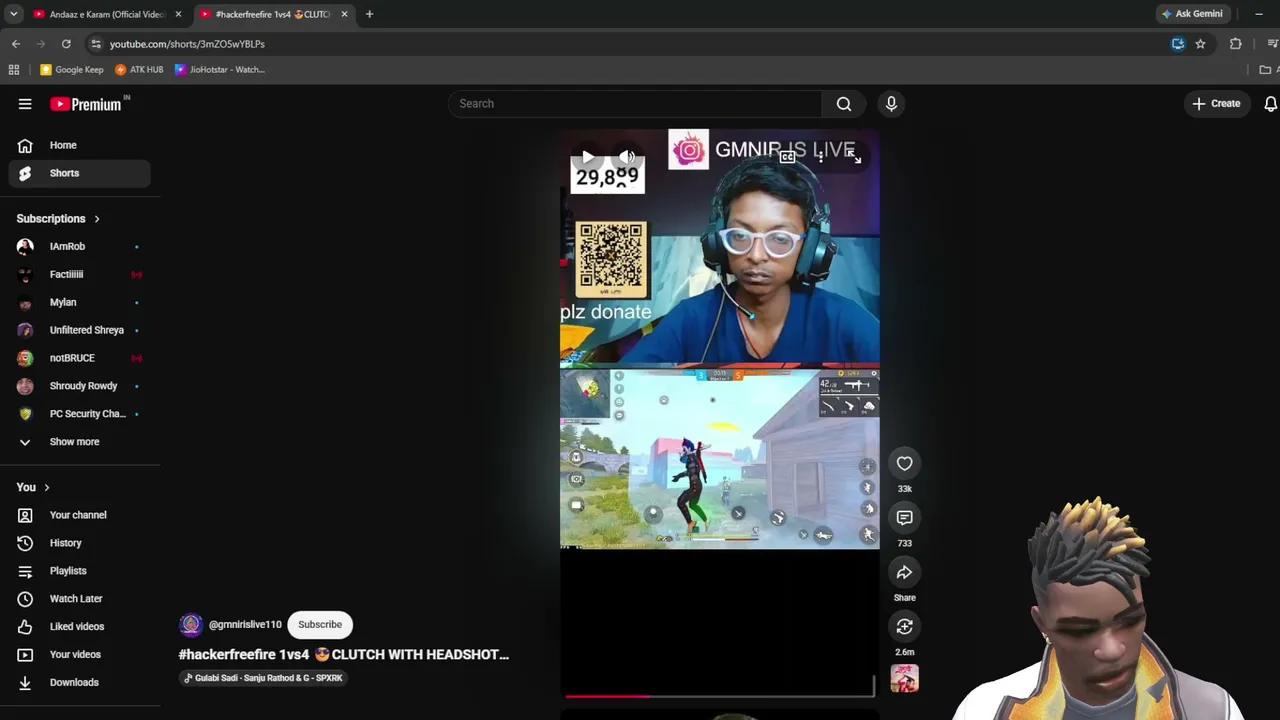Screen dimensions: 1280x720
Task: Close the #hackerfreefire tab
Action: 344,14
